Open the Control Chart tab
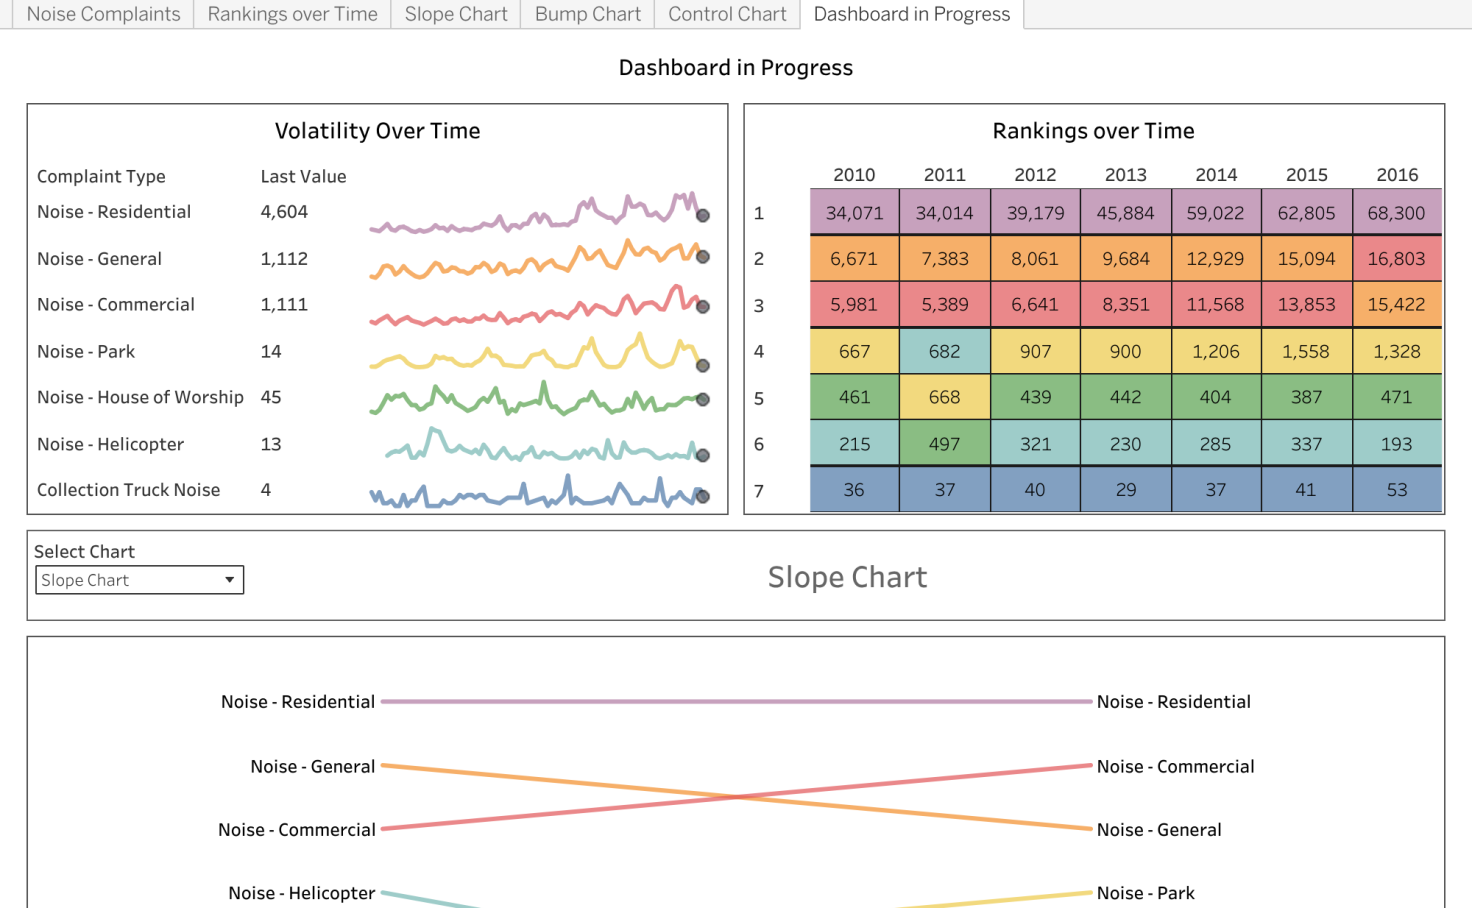Image resolution: width=1472 pixels, height=908 pixels. pos(727,14)
